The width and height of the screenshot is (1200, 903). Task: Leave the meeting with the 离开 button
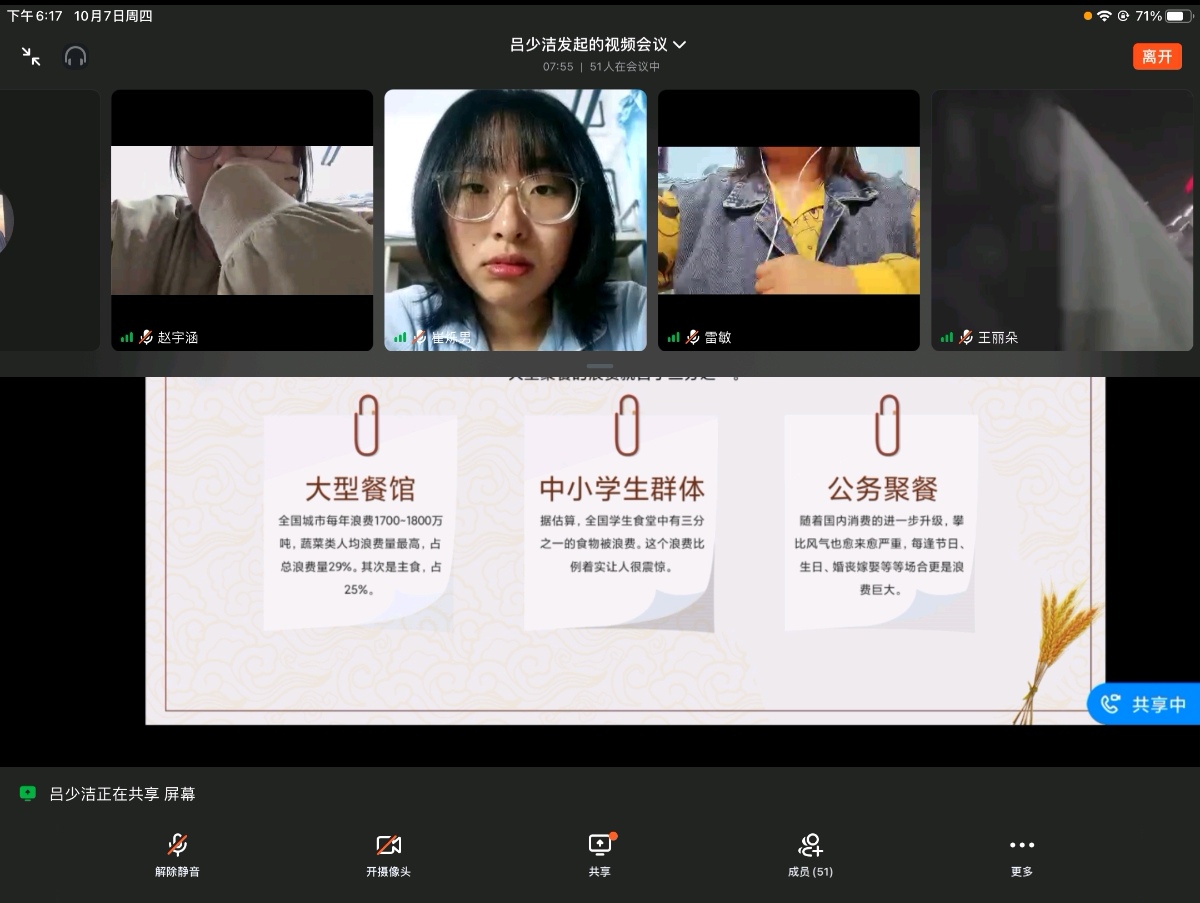pos(1157,56)
